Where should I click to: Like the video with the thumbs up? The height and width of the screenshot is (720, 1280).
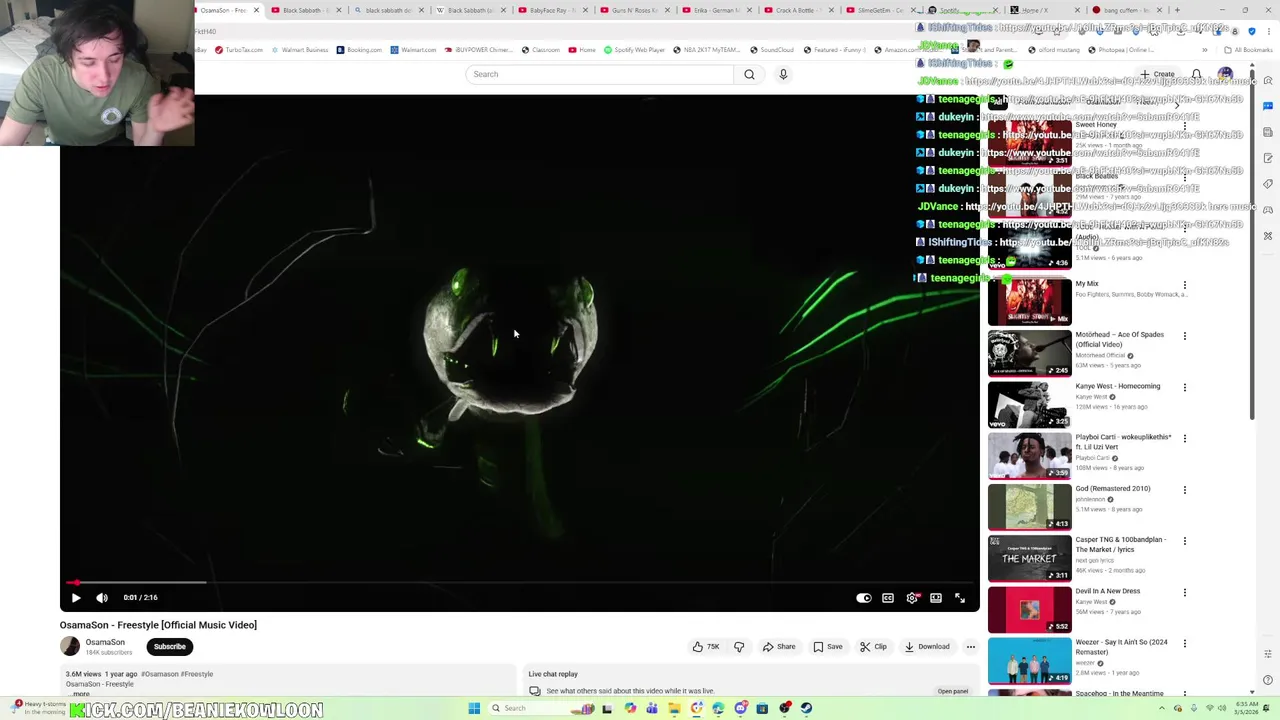pos(706,647)
